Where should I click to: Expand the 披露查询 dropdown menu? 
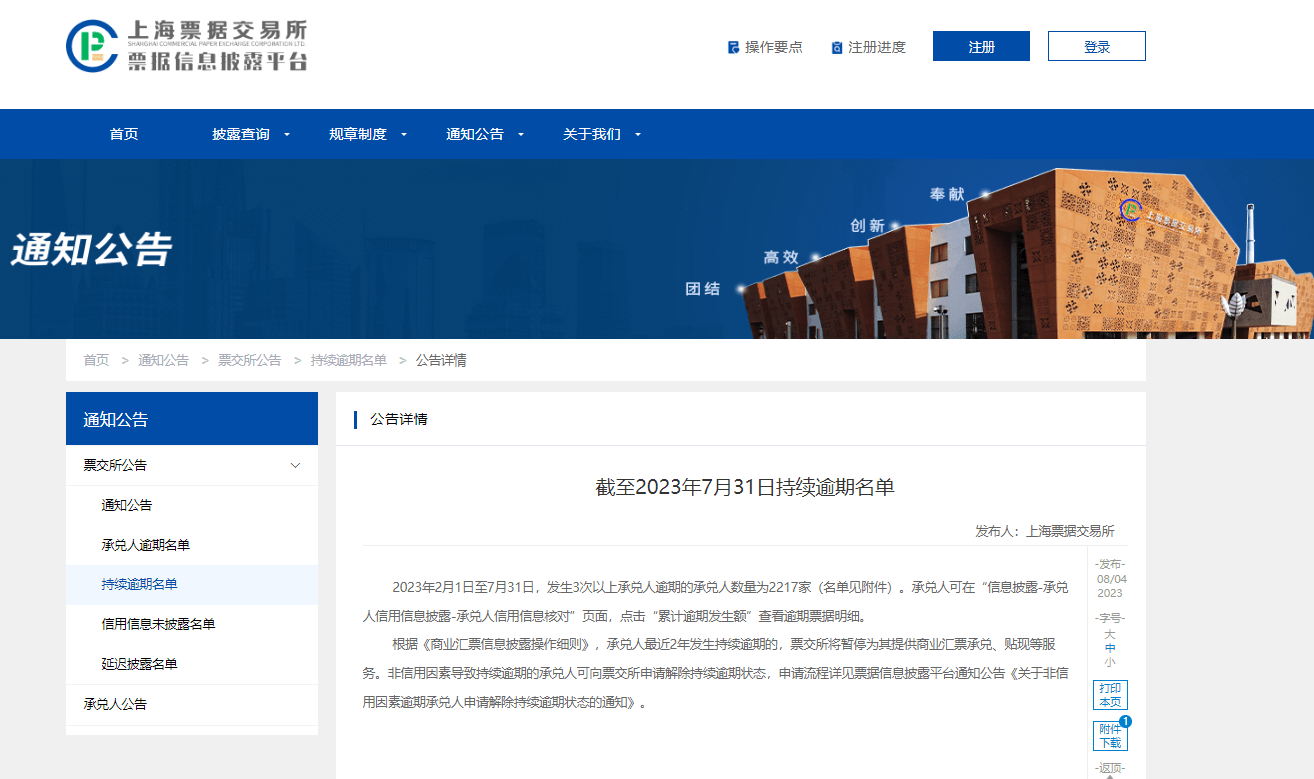(287, 135)
